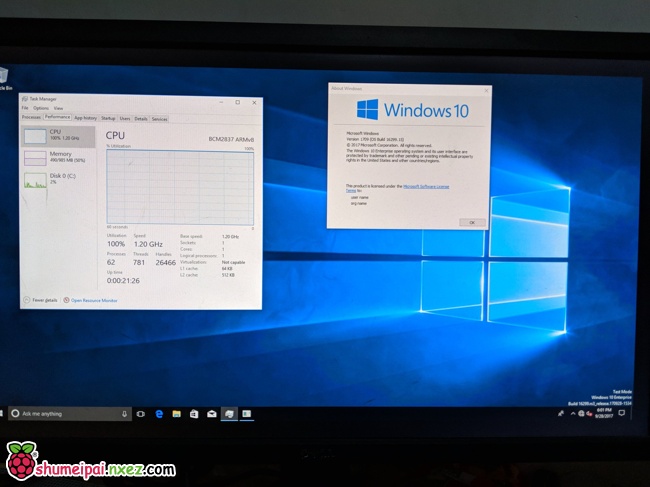This screenshot has height=487, width=650.
Task: Switch to the About Windows taskbar button
Action: 247,414
